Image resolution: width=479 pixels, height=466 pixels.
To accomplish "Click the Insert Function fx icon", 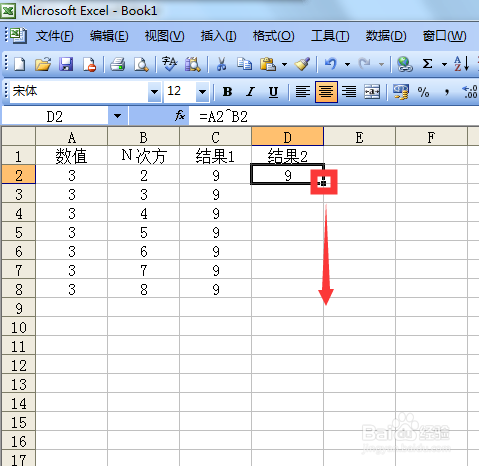I will 180,116.
